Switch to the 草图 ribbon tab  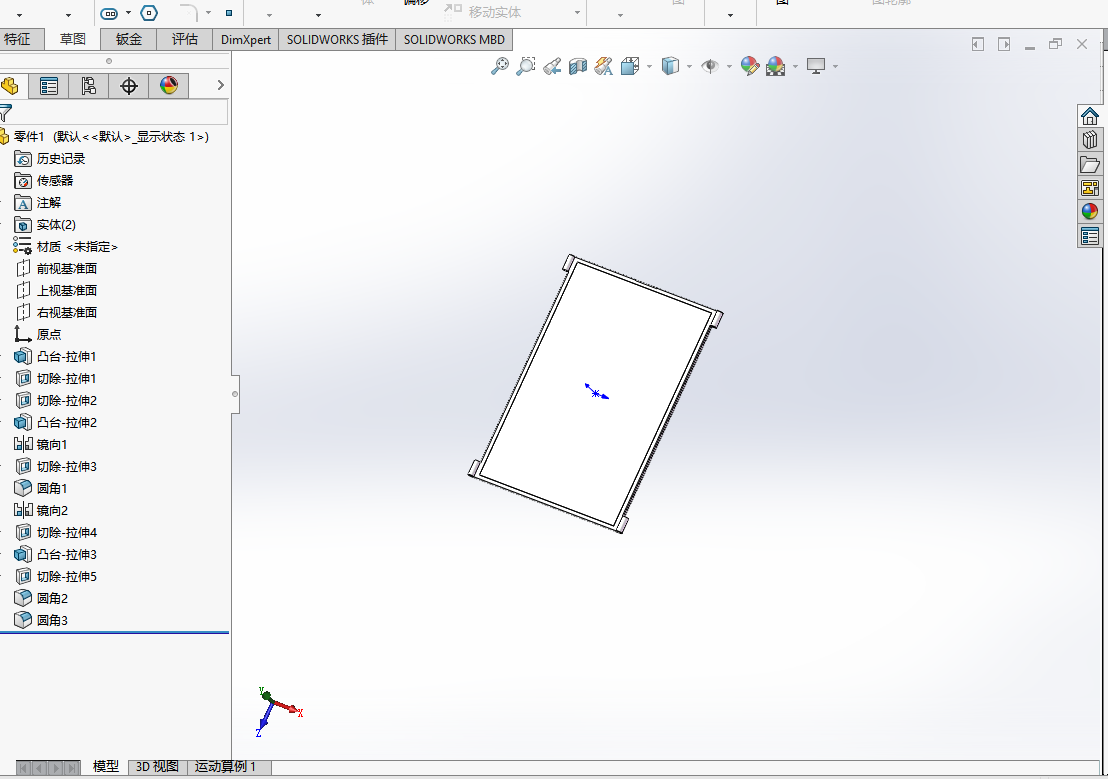pos(72,40)
